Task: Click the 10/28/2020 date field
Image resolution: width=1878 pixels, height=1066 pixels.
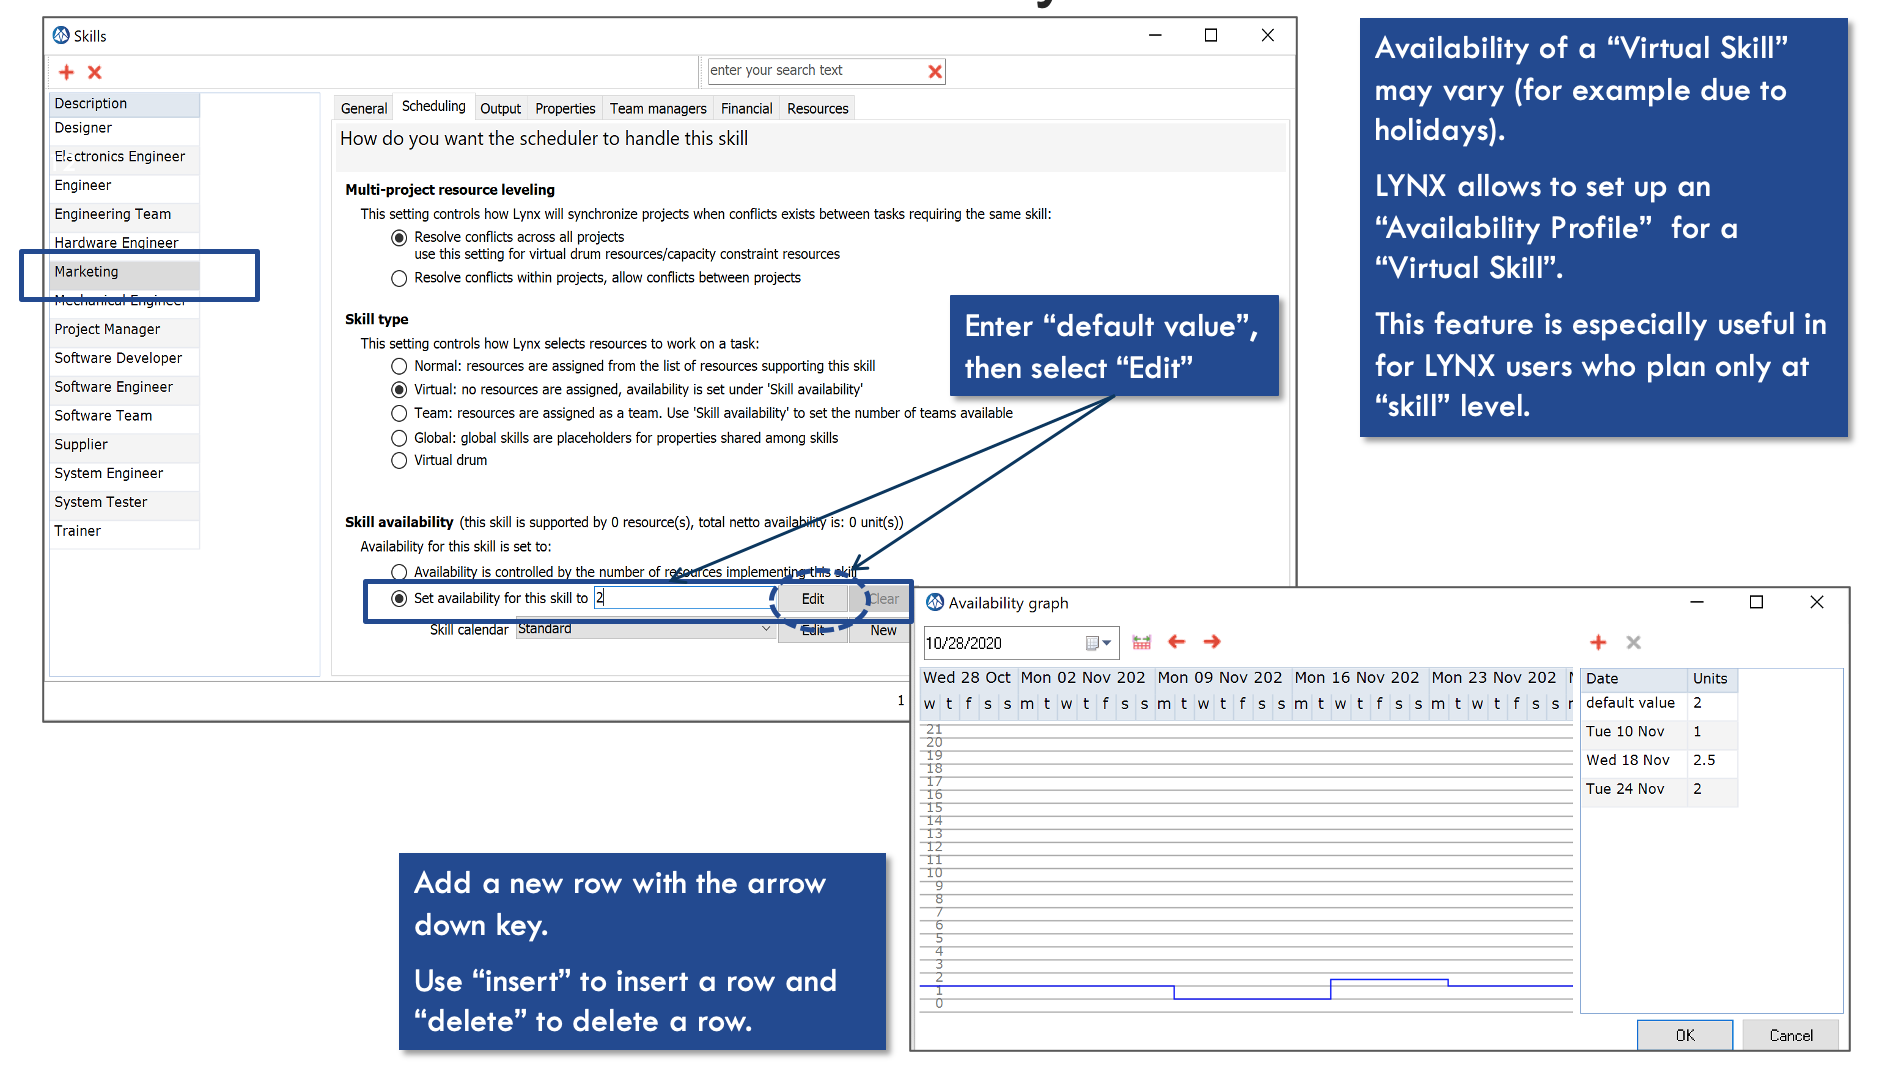Action: click(x=1002, y=643)
